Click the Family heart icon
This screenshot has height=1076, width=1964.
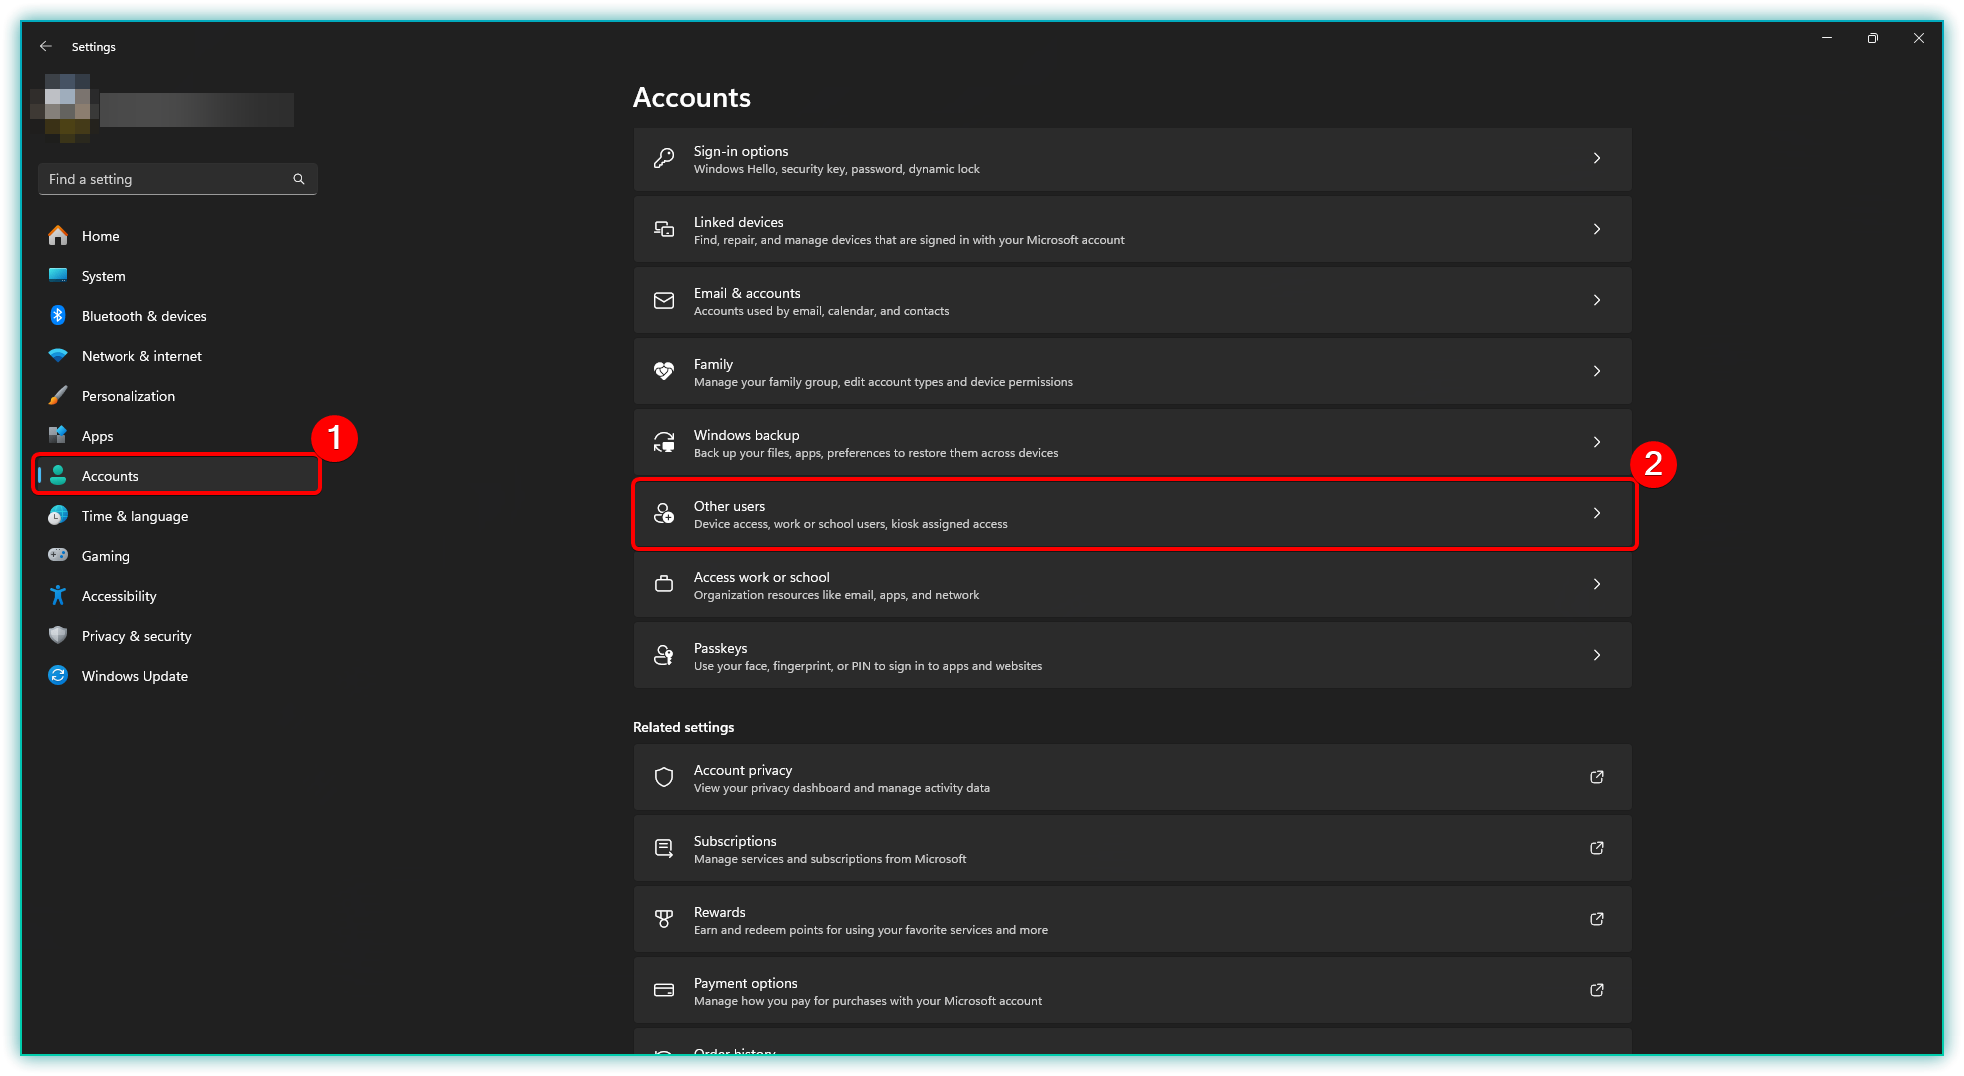pos(664,371)
